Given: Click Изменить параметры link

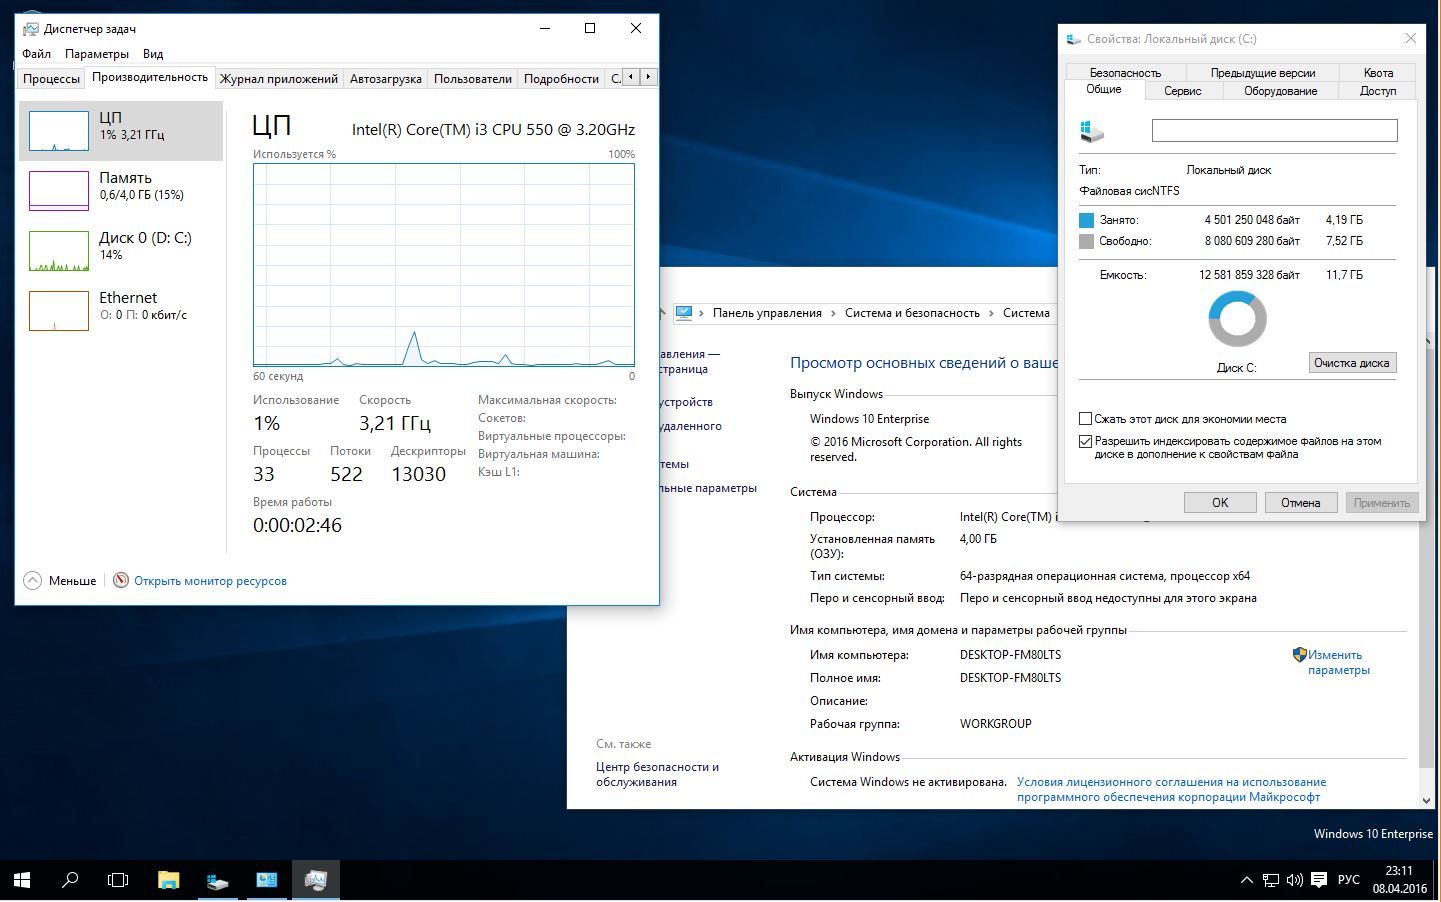Looking at the screenshot, I should tap(1339, 662).
